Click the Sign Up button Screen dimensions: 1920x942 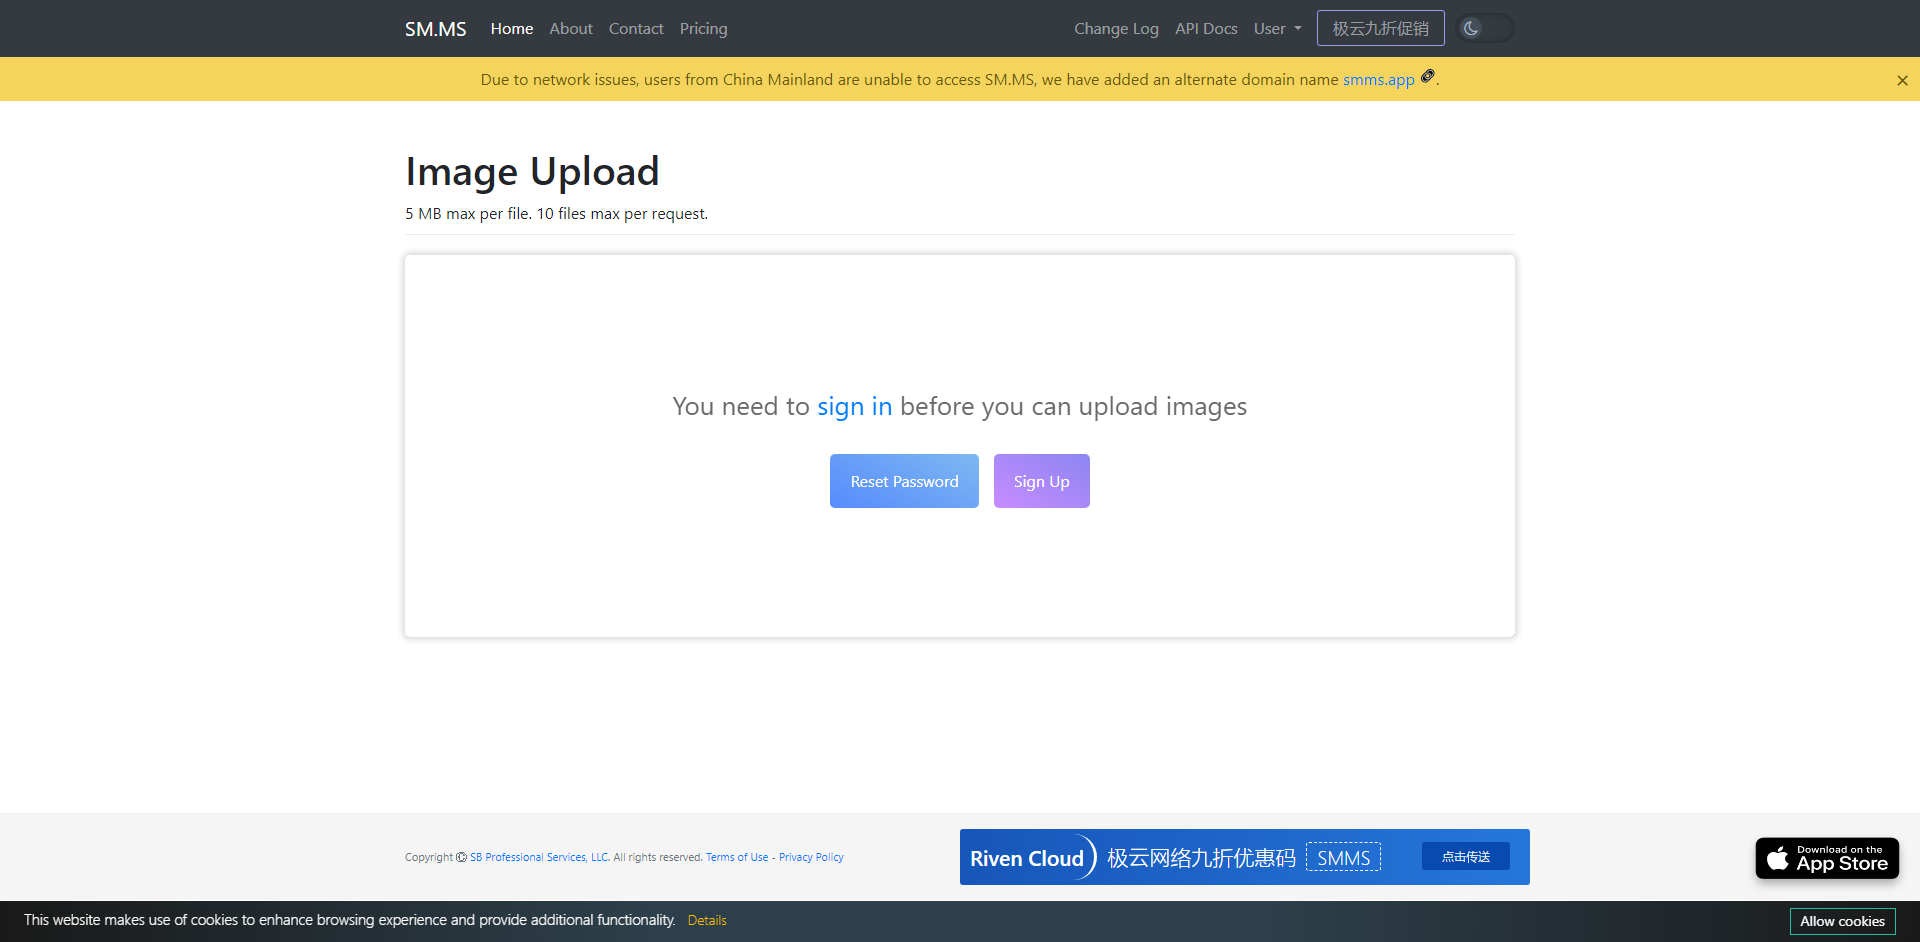(1041, 481)
